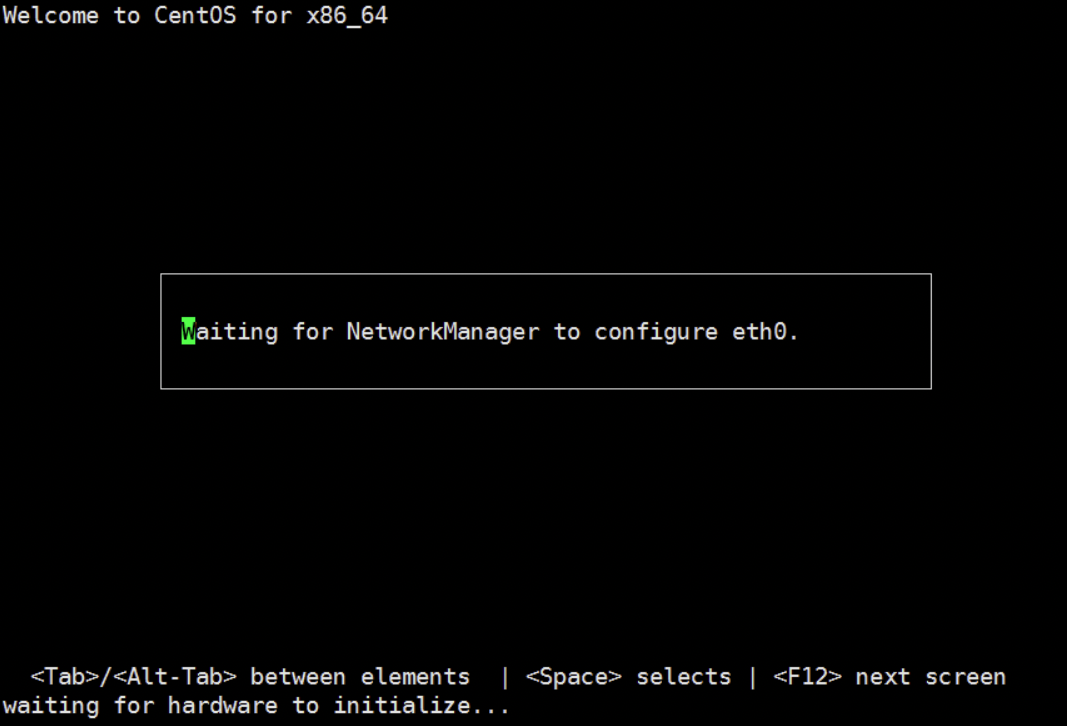Click the separator pipe before "<F12>"

[x=752, y=678]
